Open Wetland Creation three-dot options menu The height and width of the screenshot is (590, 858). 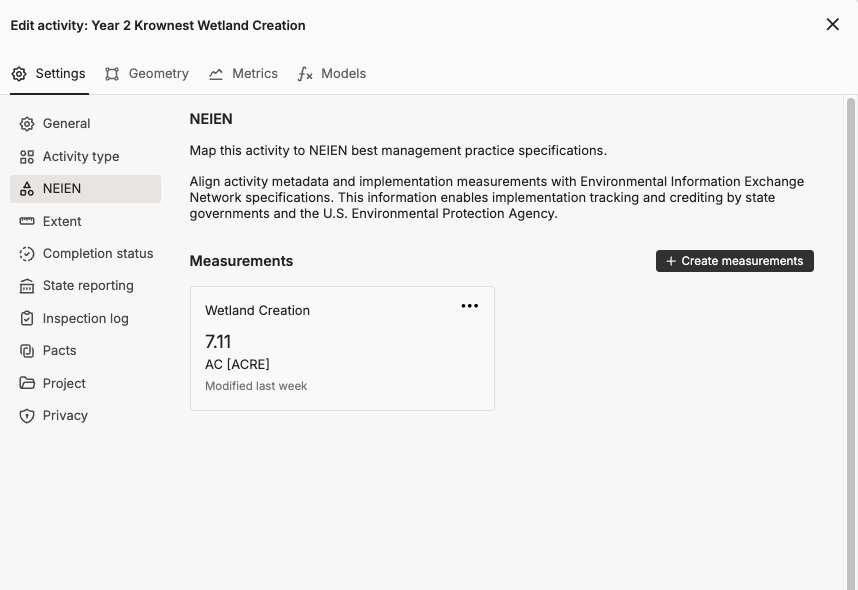(469, 306)
